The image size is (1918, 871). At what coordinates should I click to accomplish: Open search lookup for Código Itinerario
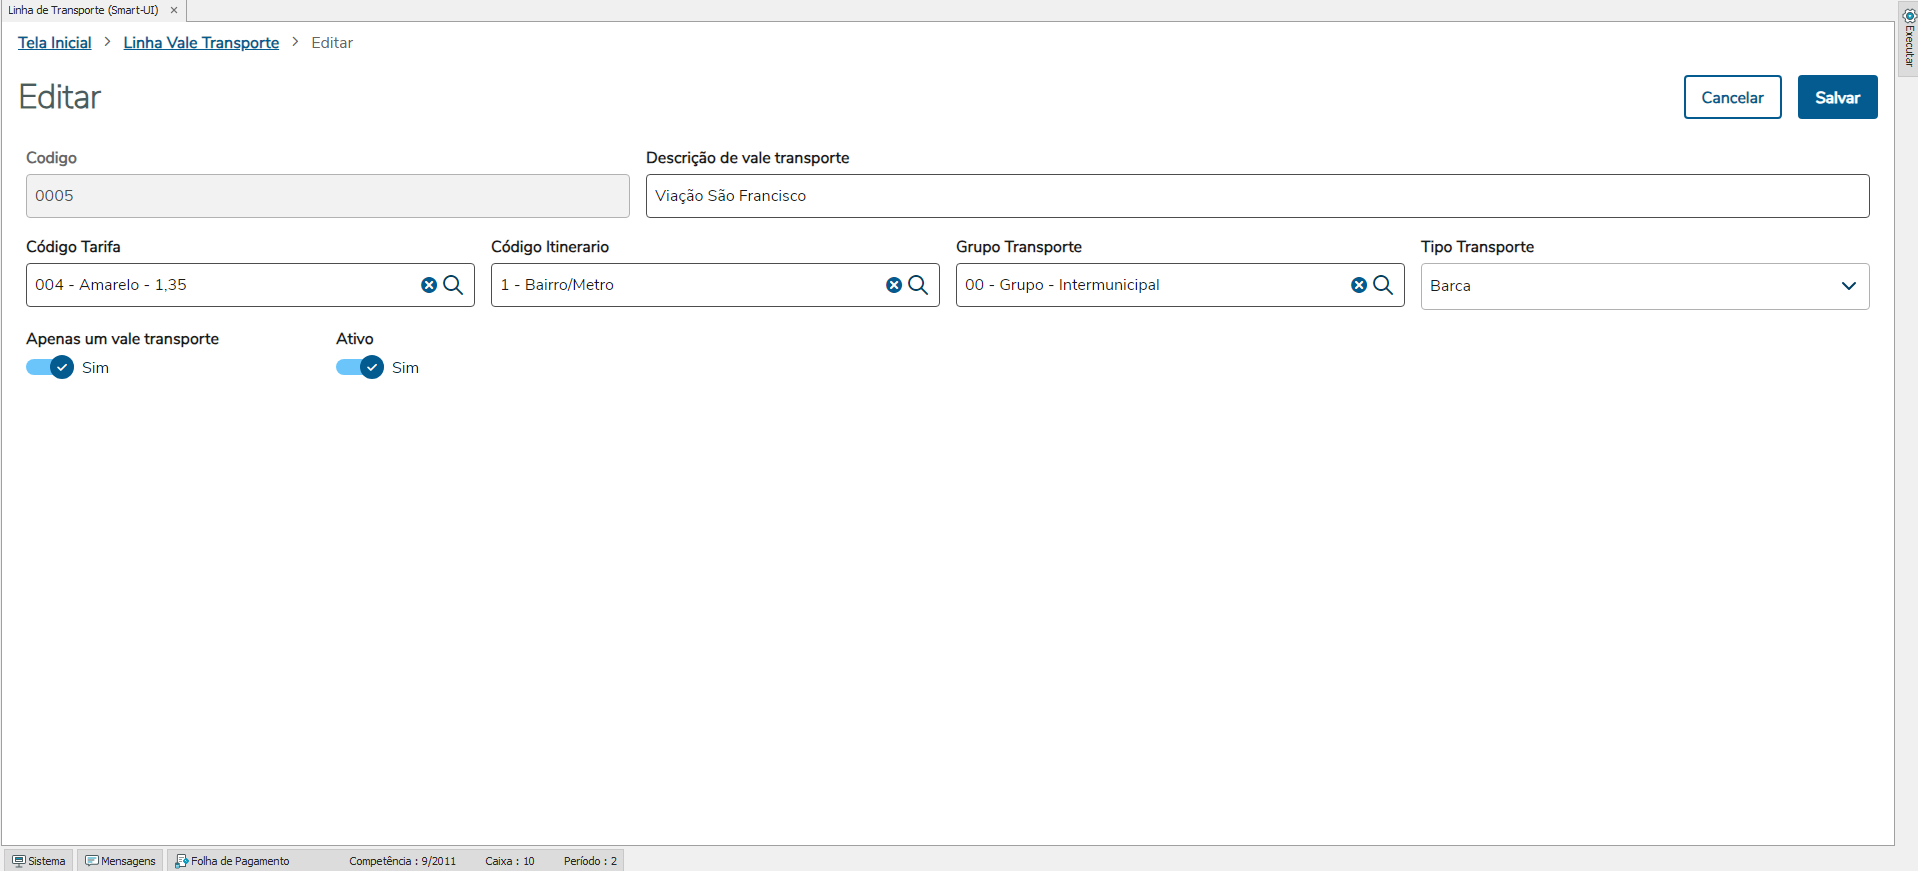click(918, 285)
